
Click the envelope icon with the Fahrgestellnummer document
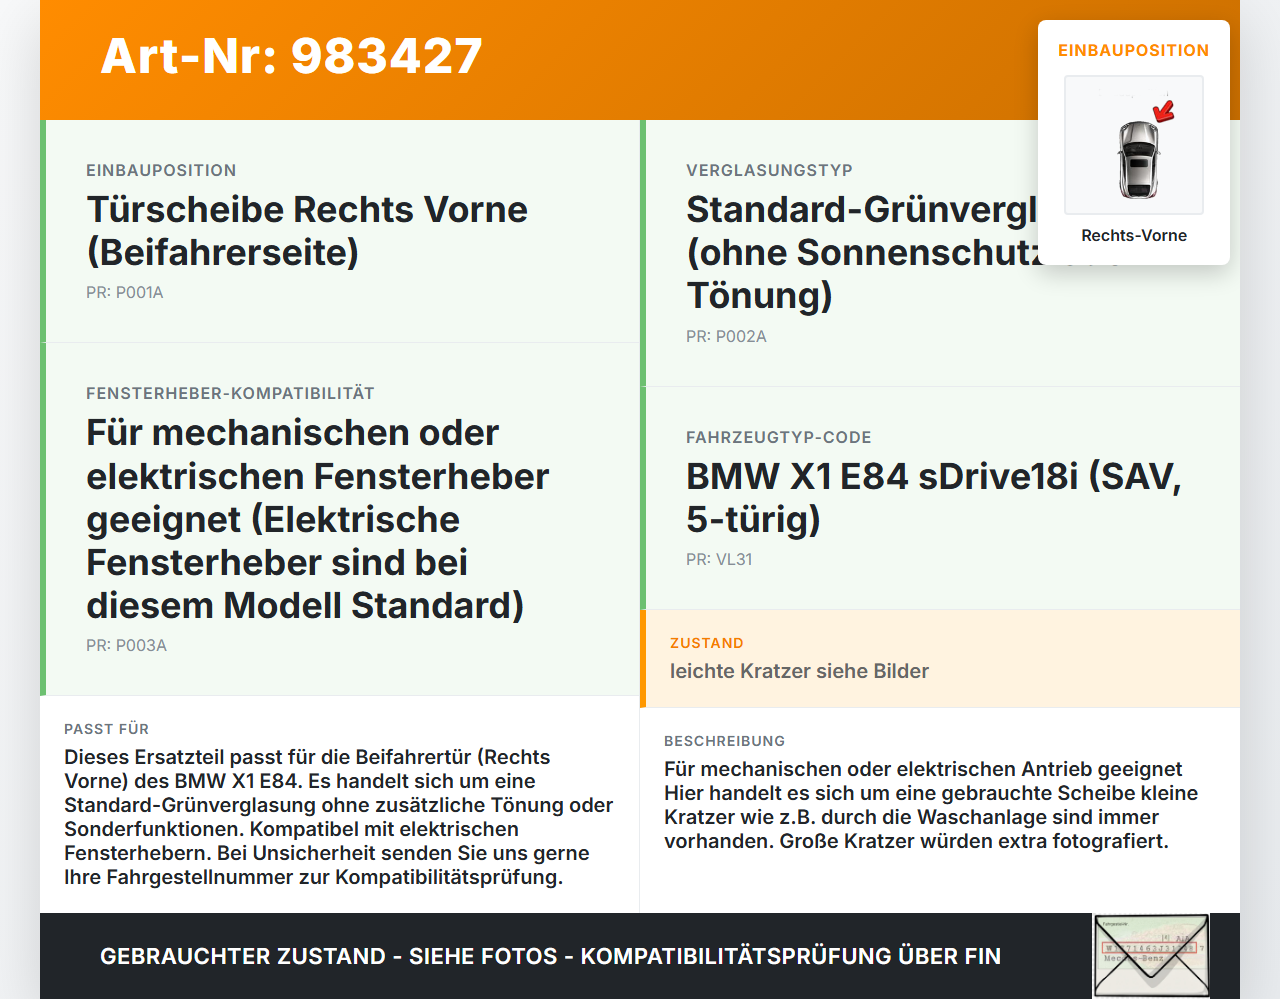point(1151,955)
